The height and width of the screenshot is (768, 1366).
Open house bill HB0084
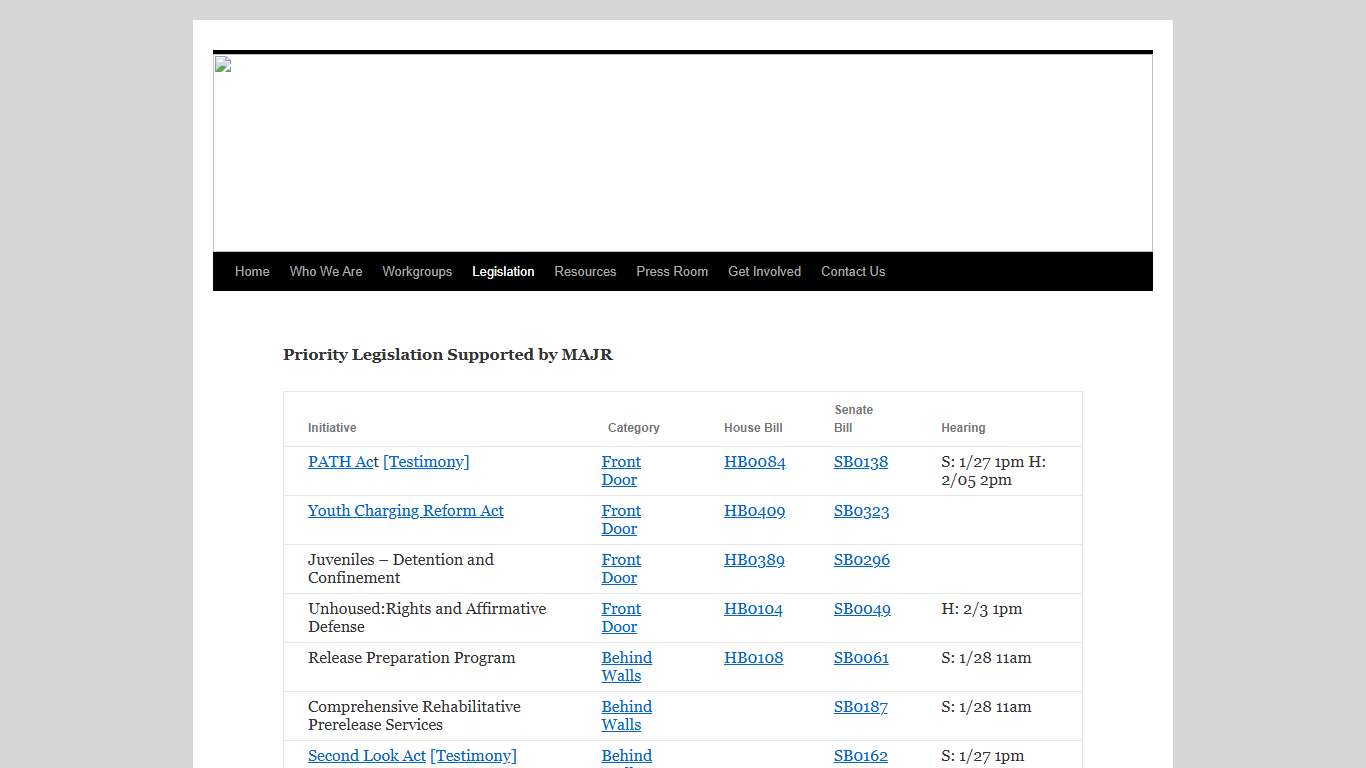[754, 461]
